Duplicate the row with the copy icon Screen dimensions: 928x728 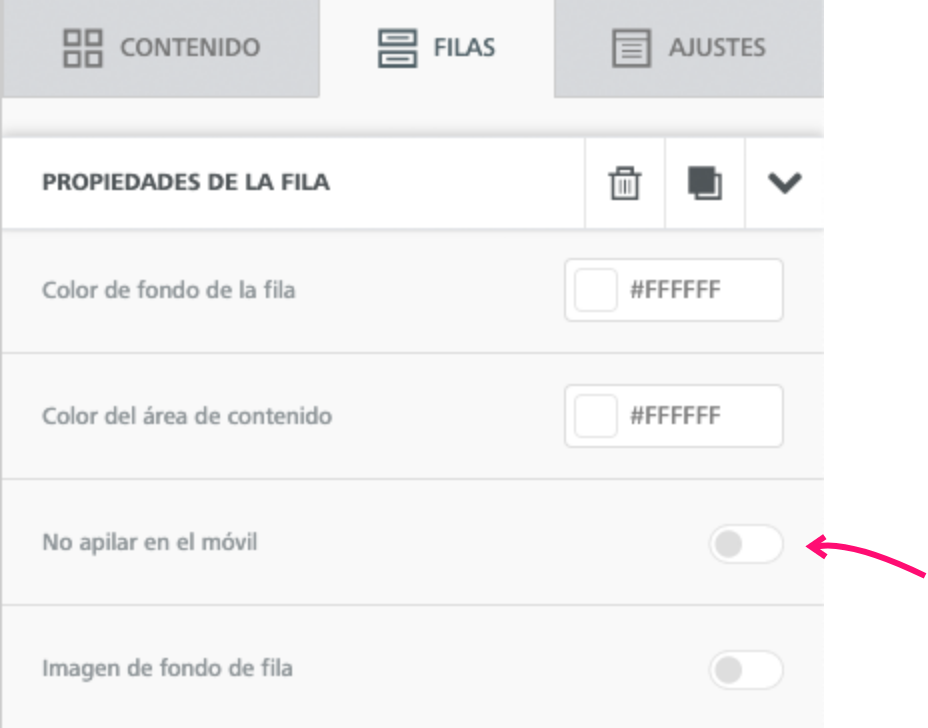point(704,183)
